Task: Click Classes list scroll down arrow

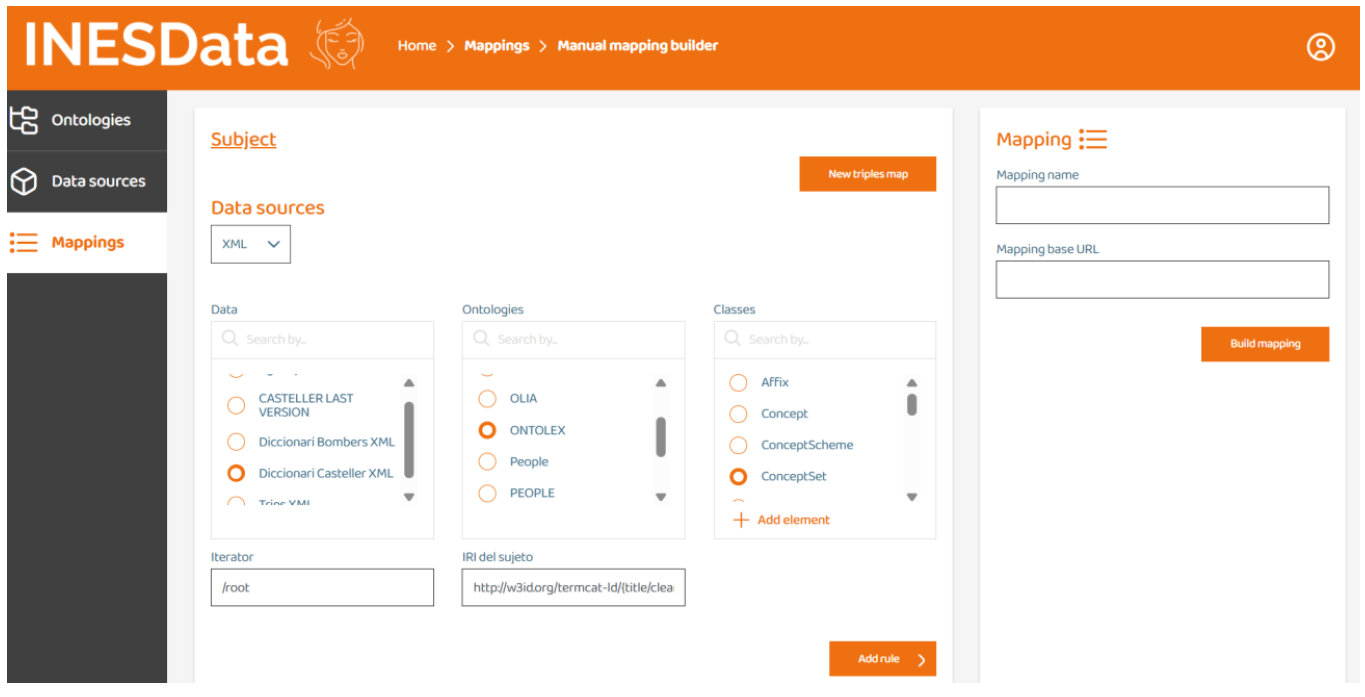Action: [911, 497]
